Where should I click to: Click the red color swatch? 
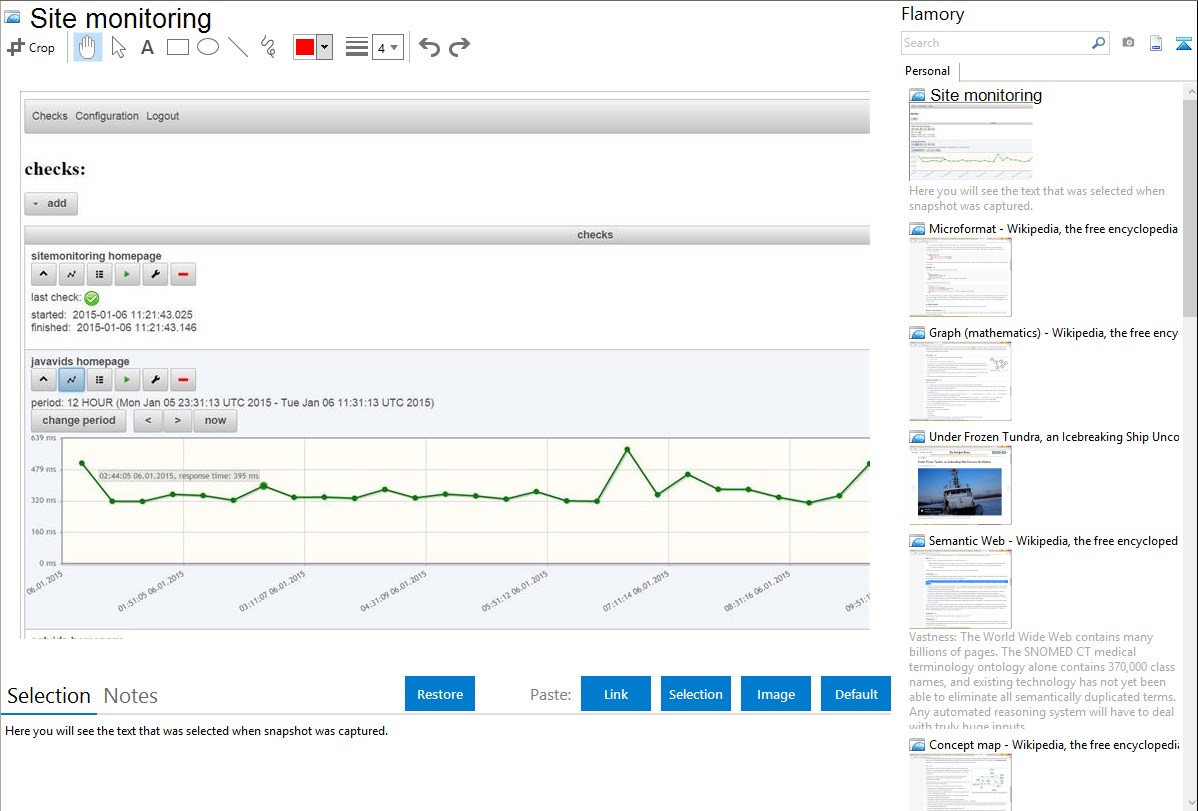tap(305, 47)
